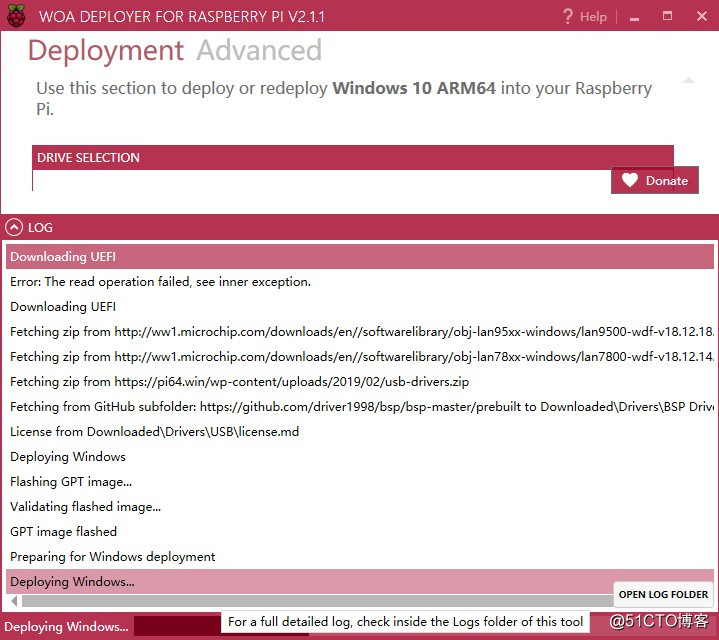Screen dimensions: 719x640
Task: Select 'GPT image flashed' log entry
Action: [x=360, y=531]
